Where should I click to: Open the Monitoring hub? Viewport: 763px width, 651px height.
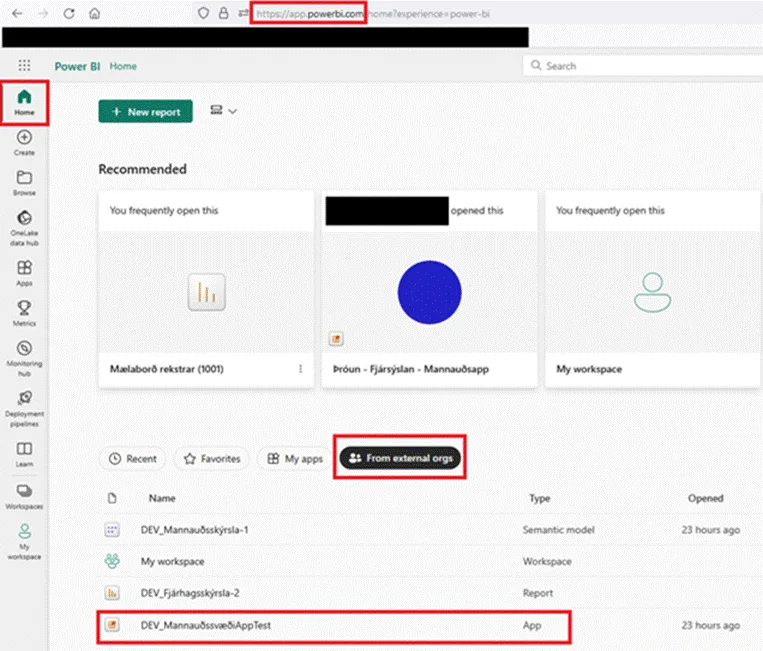[x=24, y=359]
